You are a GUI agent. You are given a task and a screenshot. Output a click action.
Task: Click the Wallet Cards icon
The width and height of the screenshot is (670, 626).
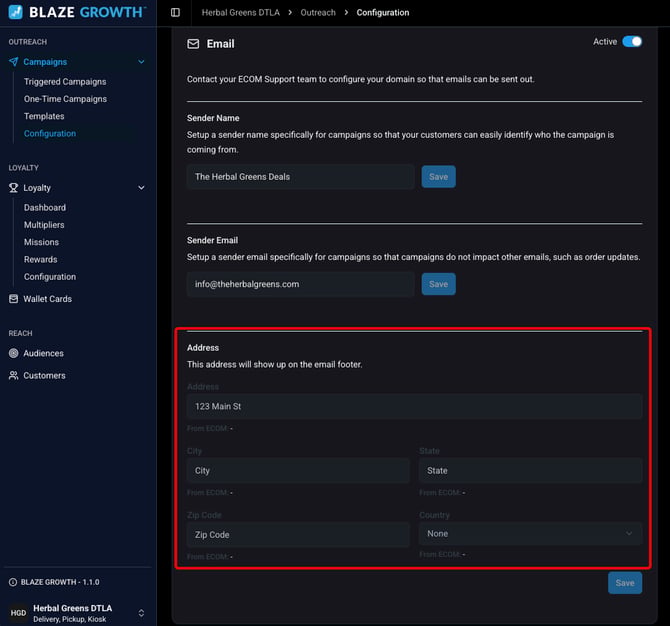click(x=14, y=299)
